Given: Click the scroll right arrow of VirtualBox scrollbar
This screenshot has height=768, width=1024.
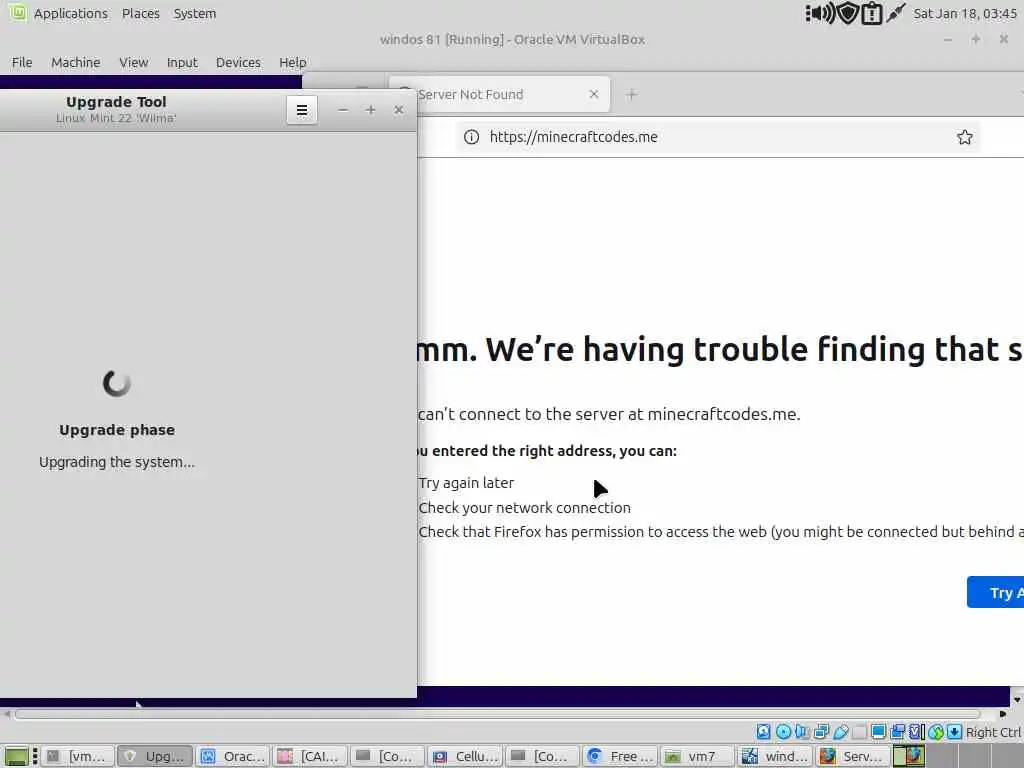Looking at the screenshot, I should [1003, 714].
